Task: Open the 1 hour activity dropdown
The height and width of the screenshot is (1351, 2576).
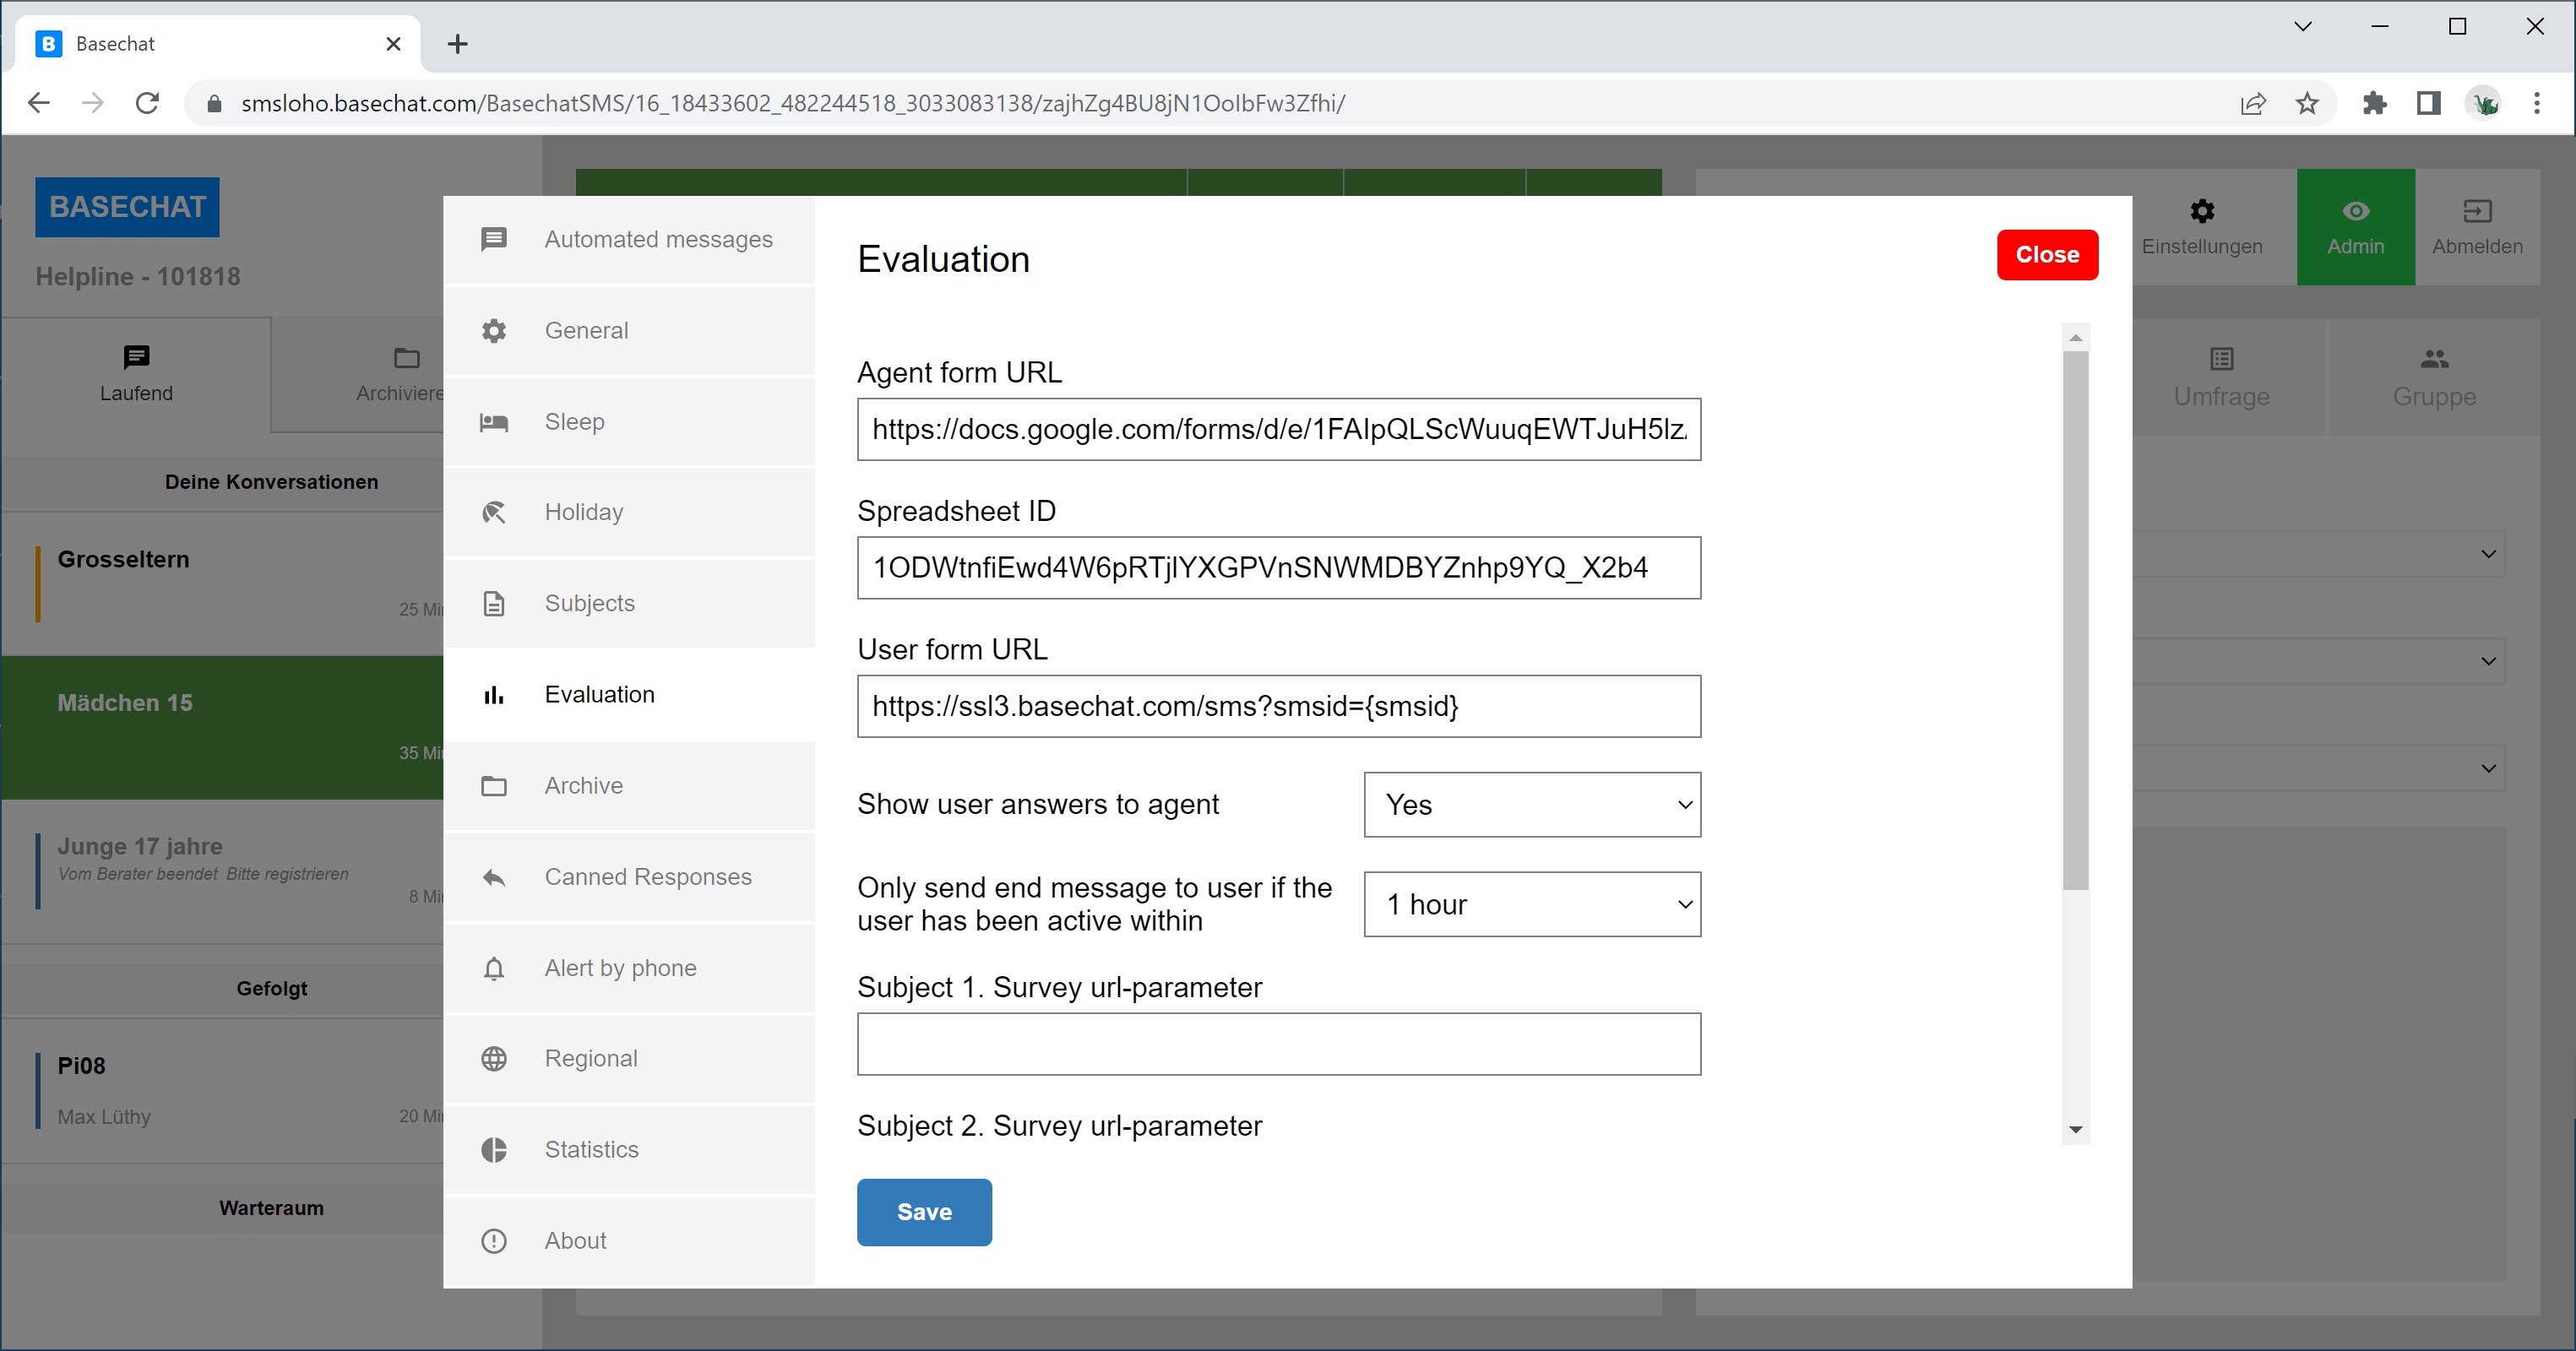Action: [1531, 905]
